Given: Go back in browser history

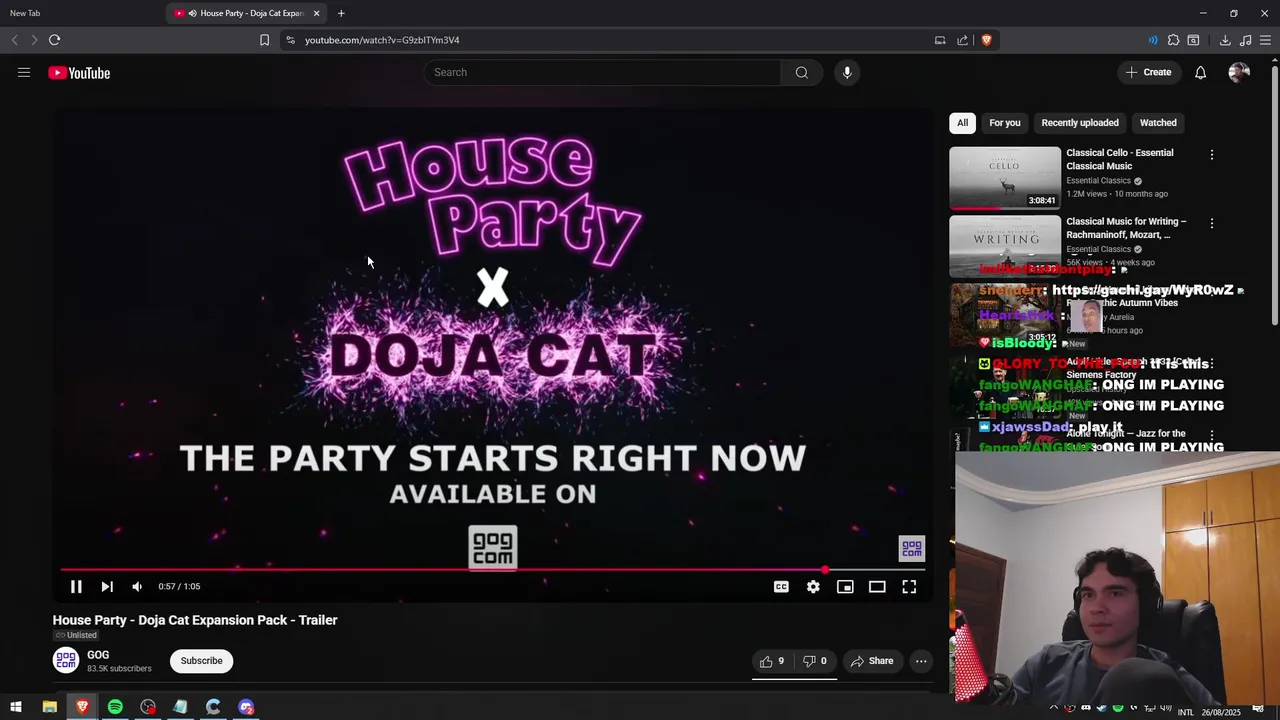Looking at the screenshot, I should 14,40.
